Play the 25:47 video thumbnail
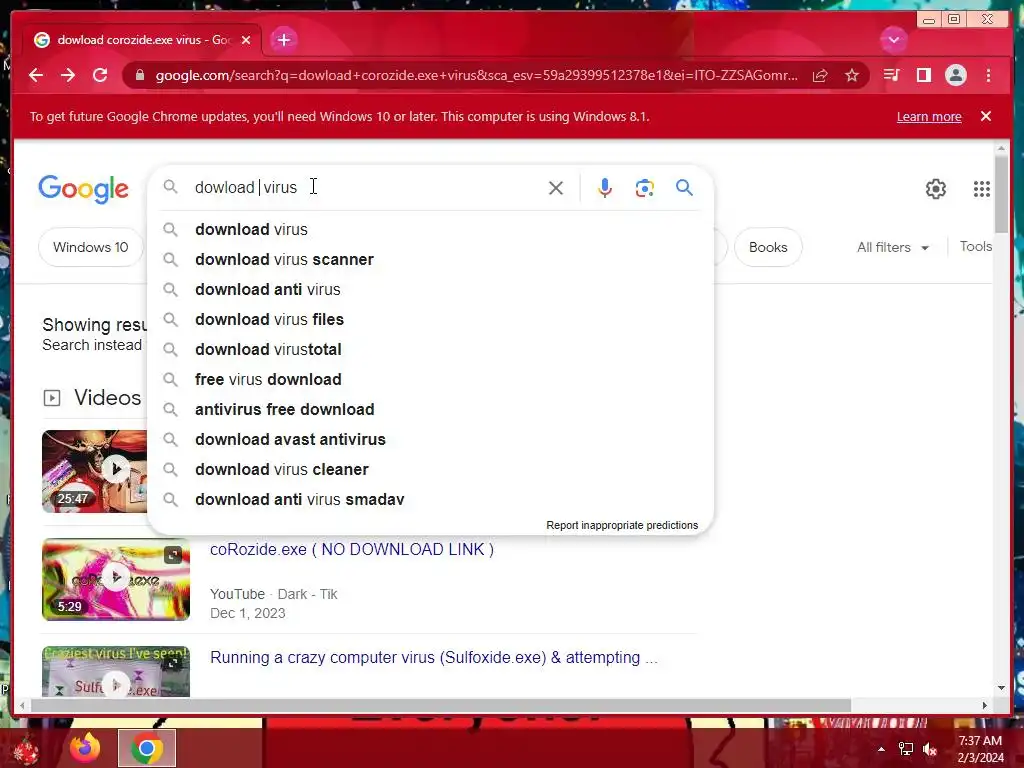The width and height of the screenshot is (1024, 768). pos(95,471)
